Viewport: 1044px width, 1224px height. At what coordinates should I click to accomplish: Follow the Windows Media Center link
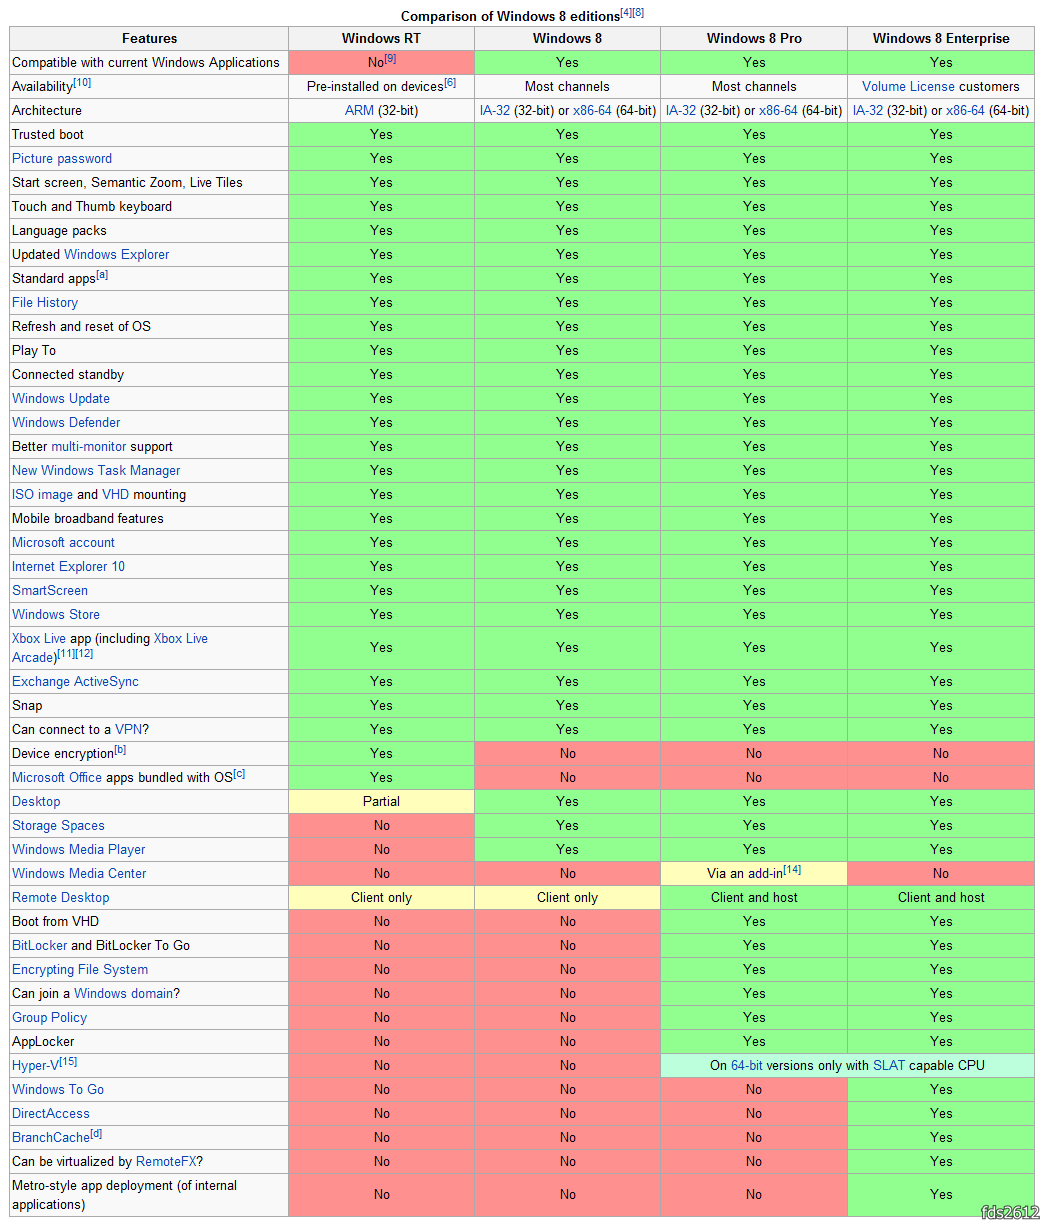point(79,873)
